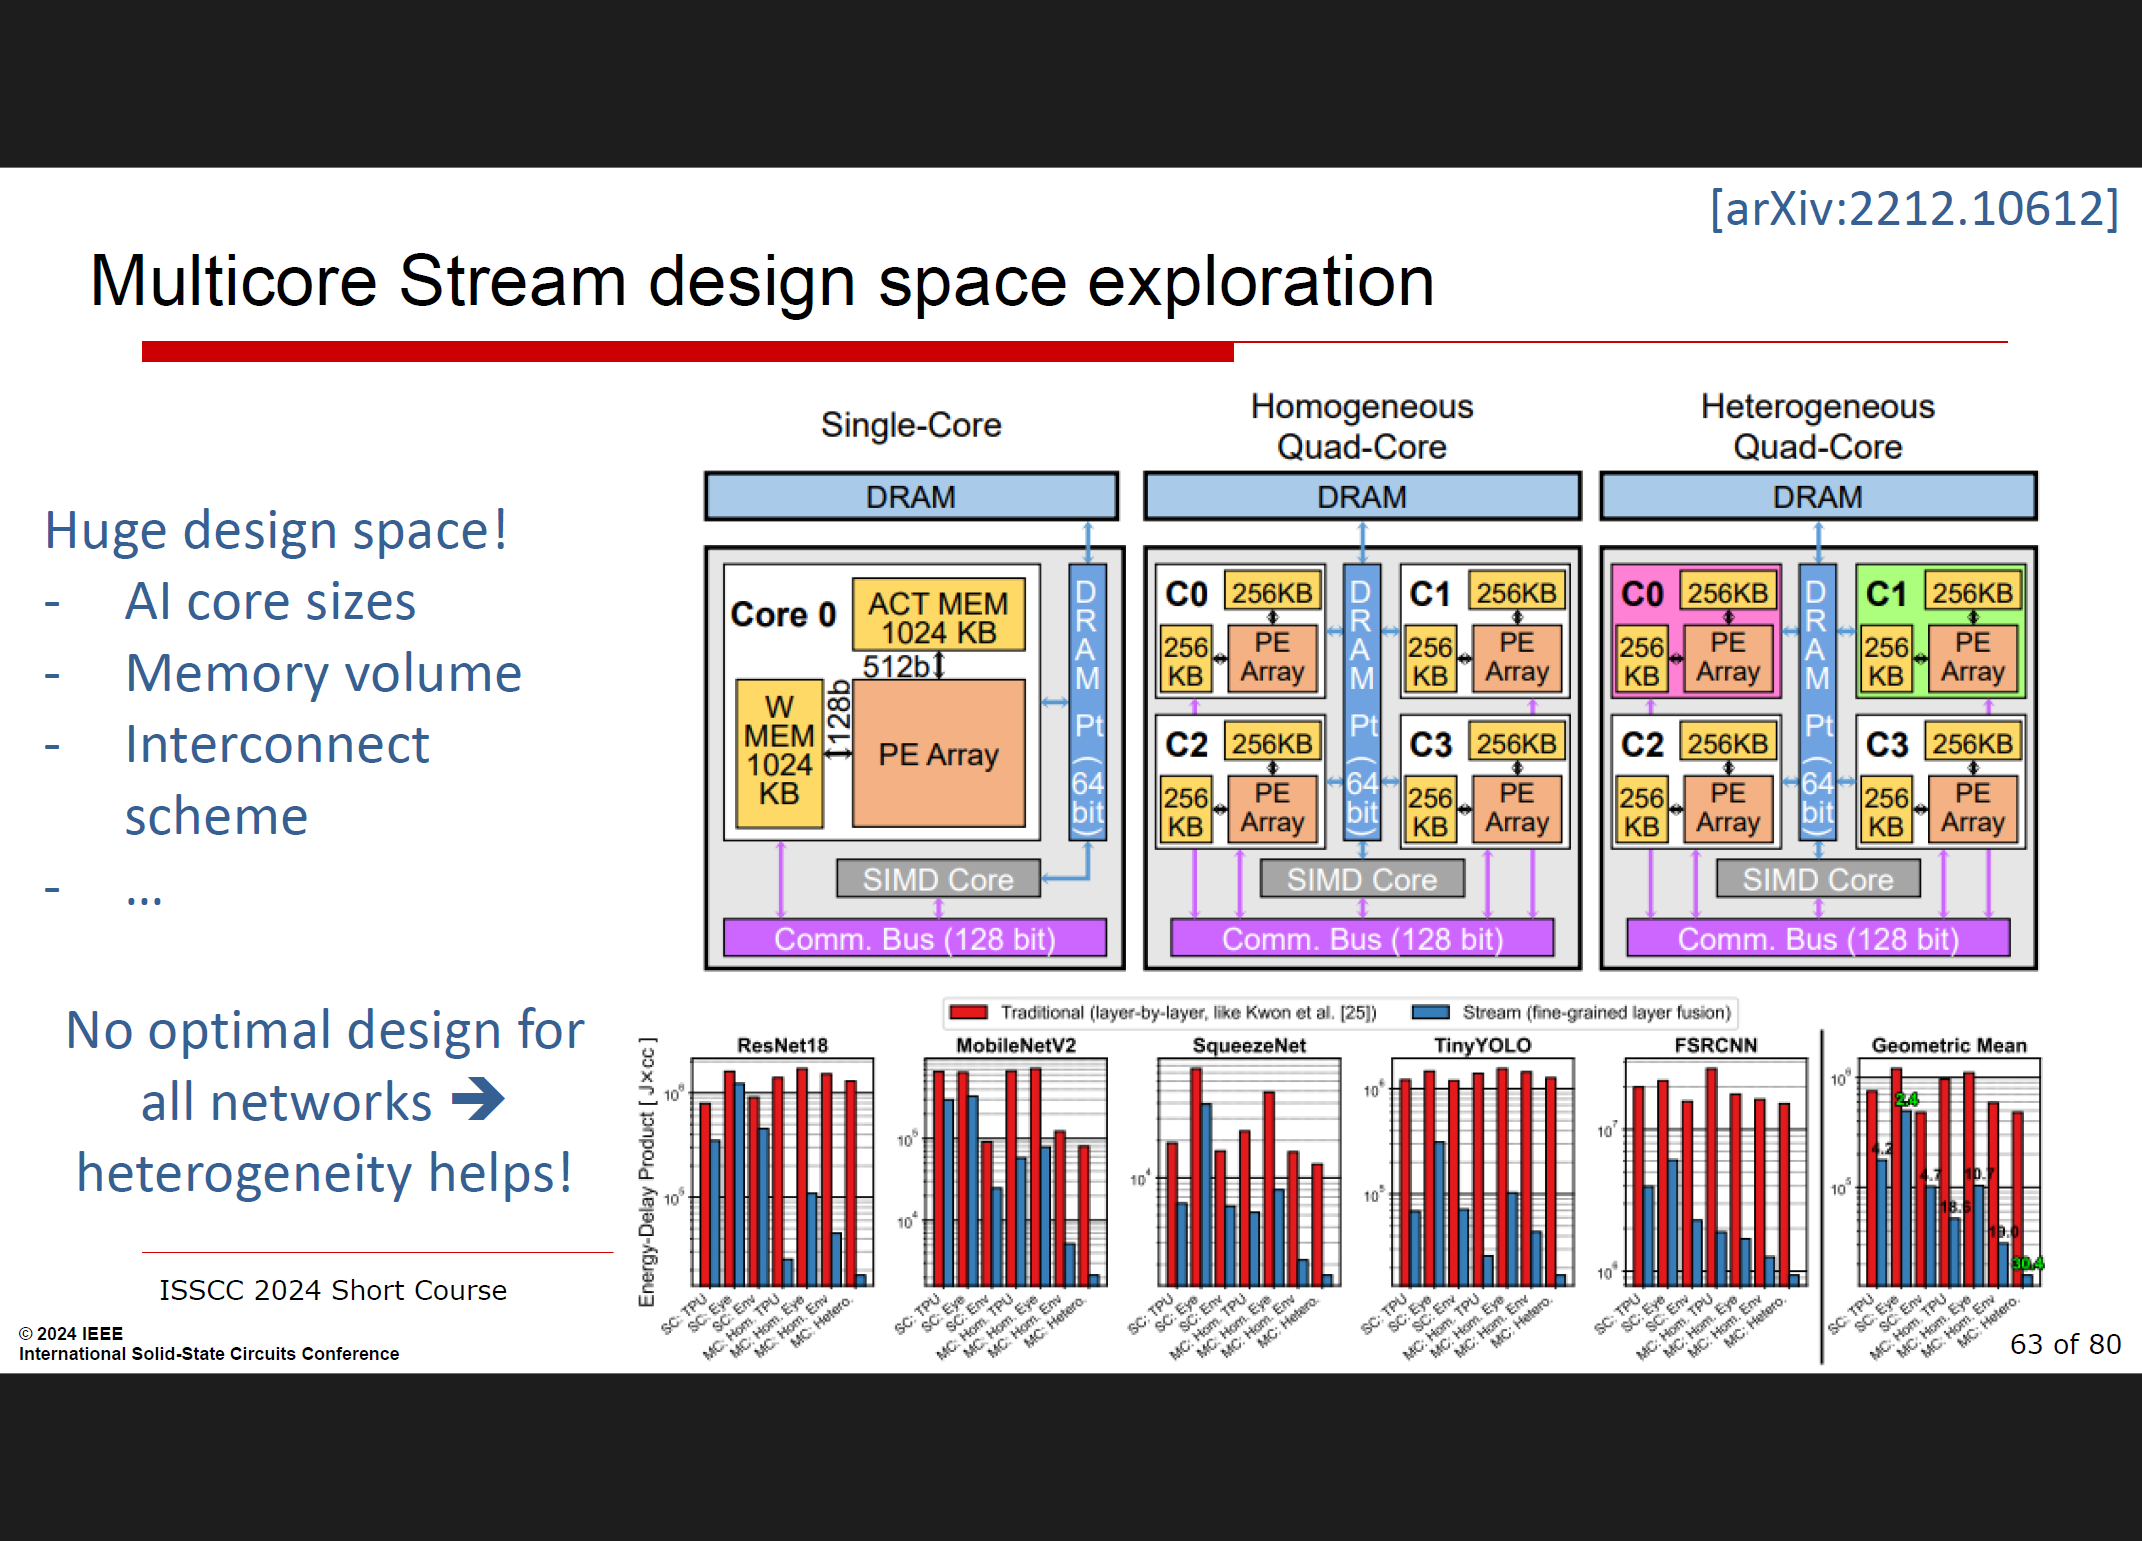Click the Geometric Mean chart
This screenshot has height=1541, width=2142.
click(x=1948, y=1170)
